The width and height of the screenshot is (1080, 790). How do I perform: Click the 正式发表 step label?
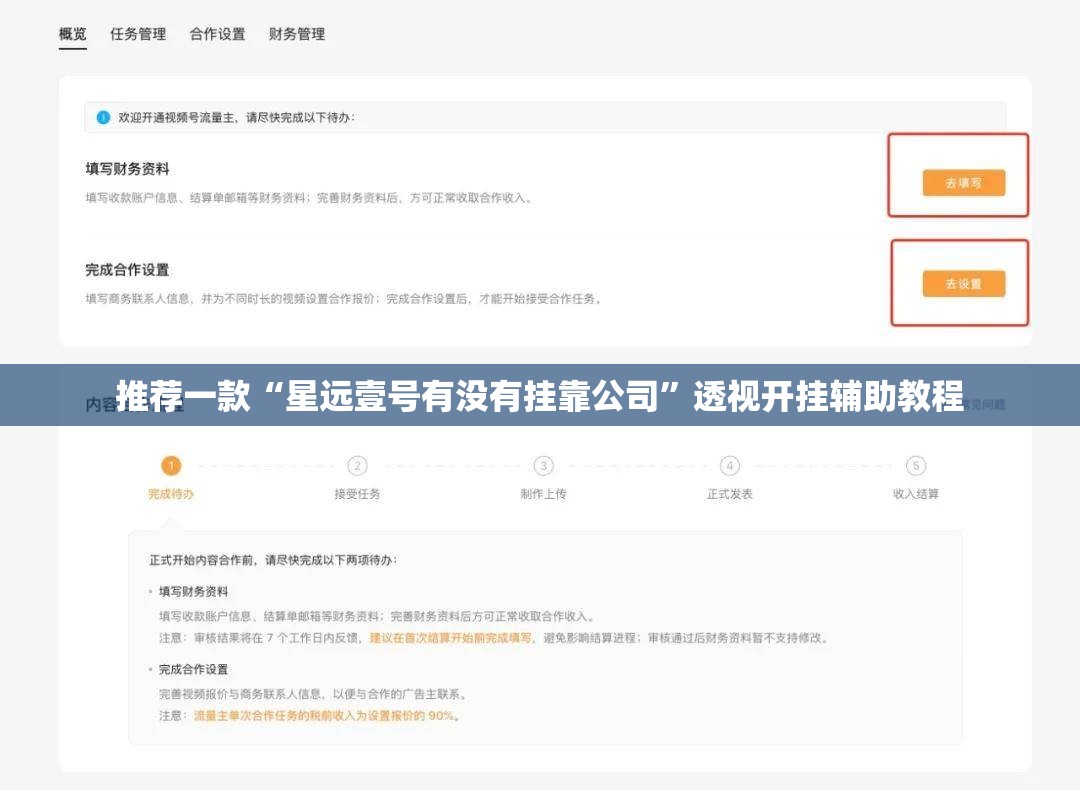729,494
